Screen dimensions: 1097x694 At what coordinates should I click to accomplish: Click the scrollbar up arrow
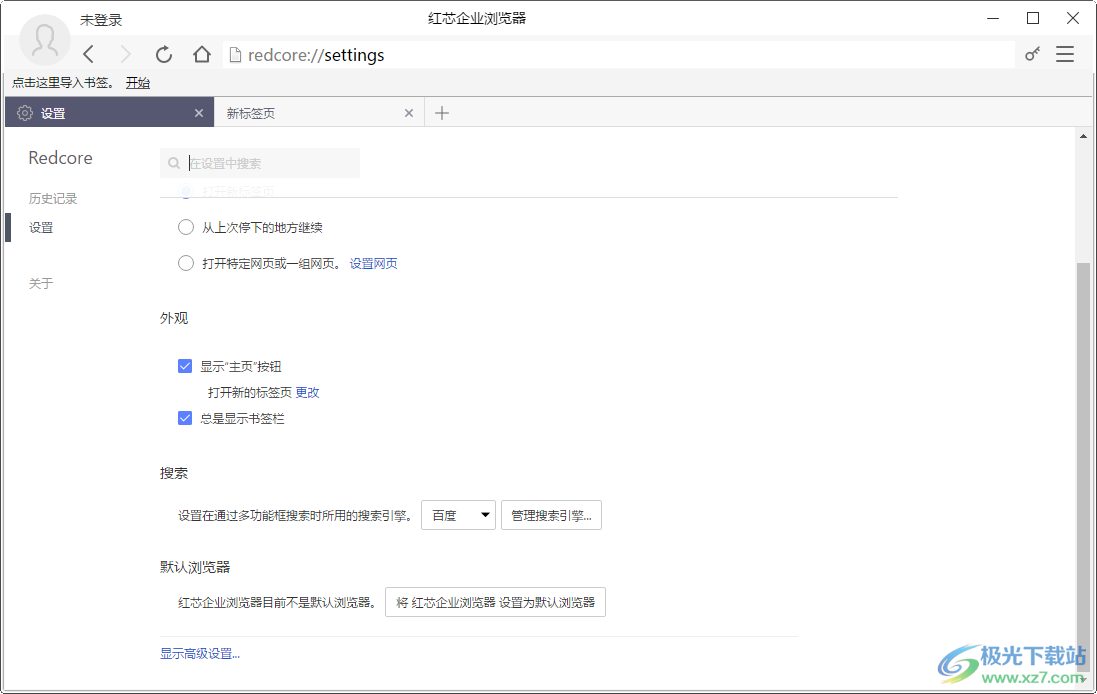[1083, 136]
